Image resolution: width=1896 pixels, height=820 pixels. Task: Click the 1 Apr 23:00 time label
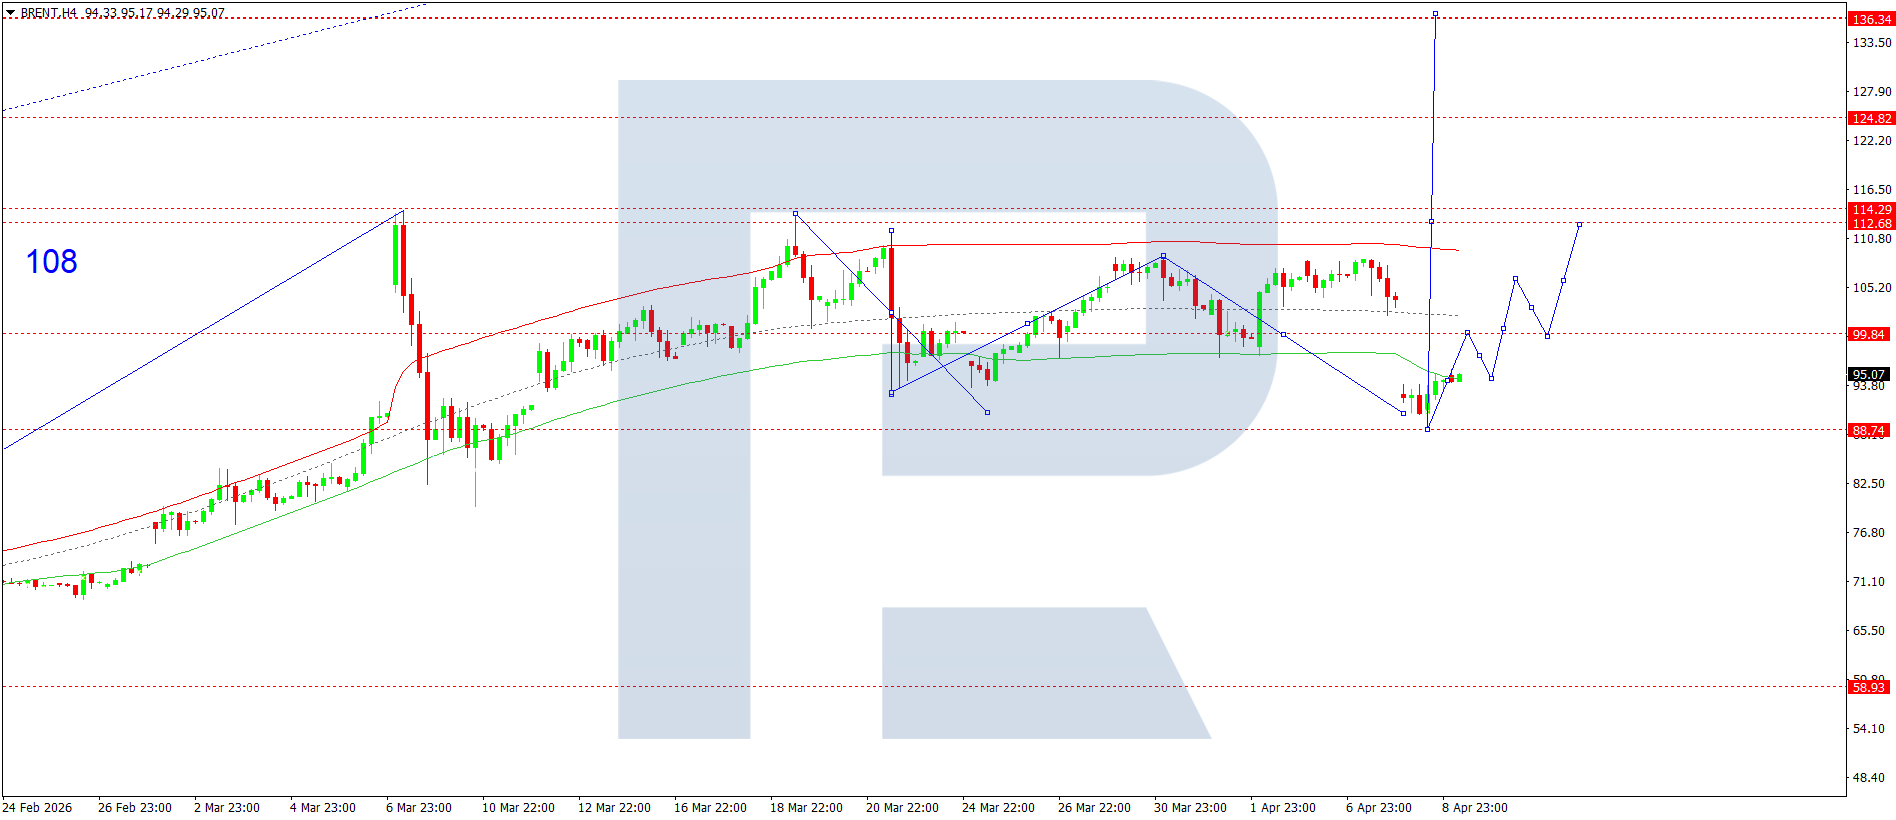pyautogui.click(x=1283, y=808)
